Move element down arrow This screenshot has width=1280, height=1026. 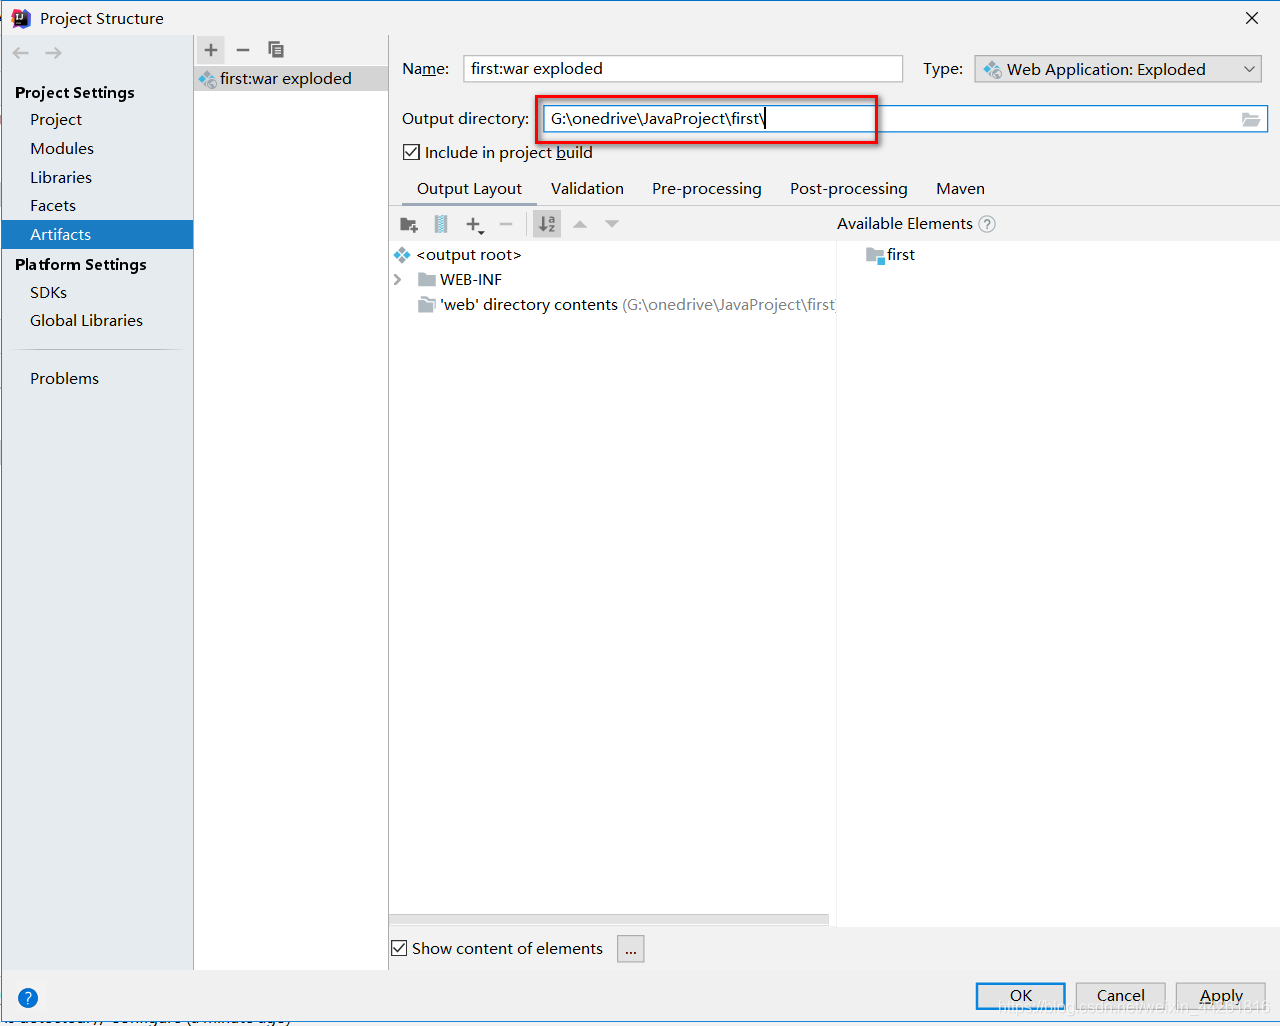coord(612,224)
